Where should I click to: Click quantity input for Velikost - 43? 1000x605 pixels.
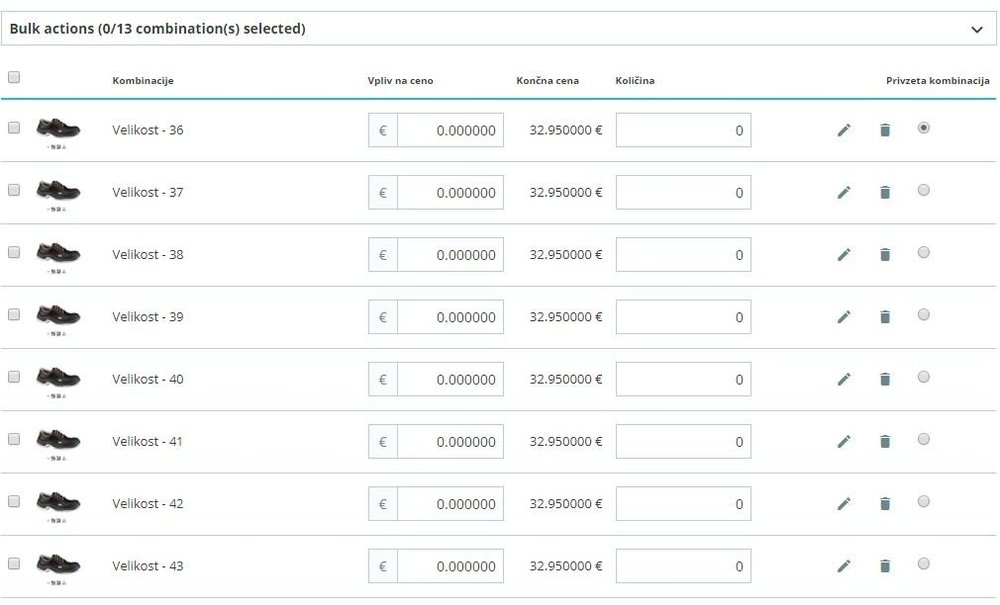click(x=683, y=566)
